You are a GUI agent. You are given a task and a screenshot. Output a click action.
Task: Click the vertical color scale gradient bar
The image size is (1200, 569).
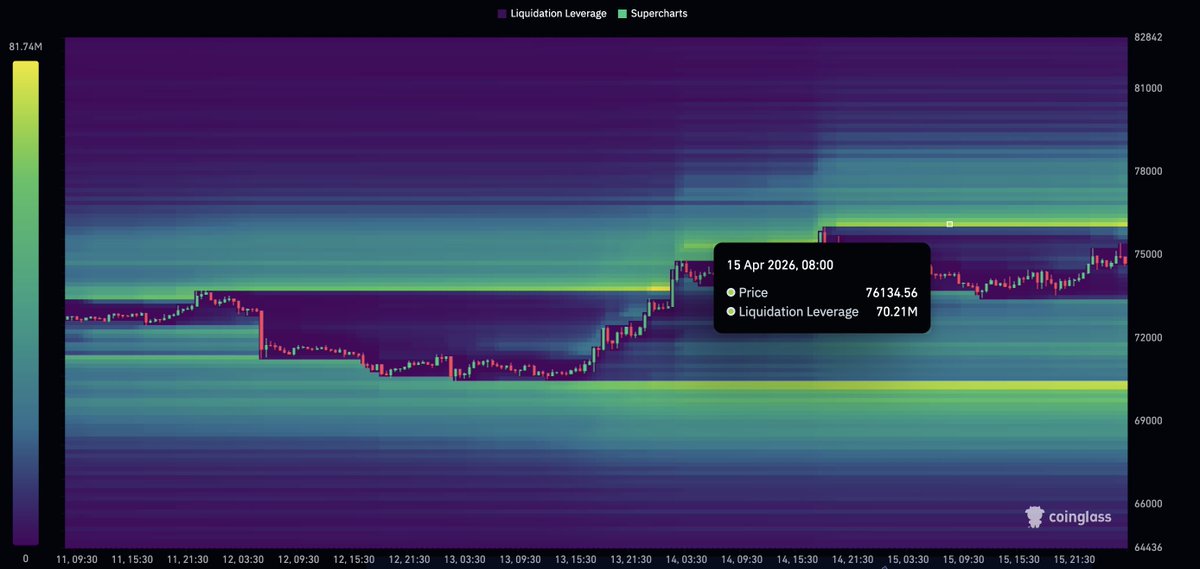click(x=25, y=303)
